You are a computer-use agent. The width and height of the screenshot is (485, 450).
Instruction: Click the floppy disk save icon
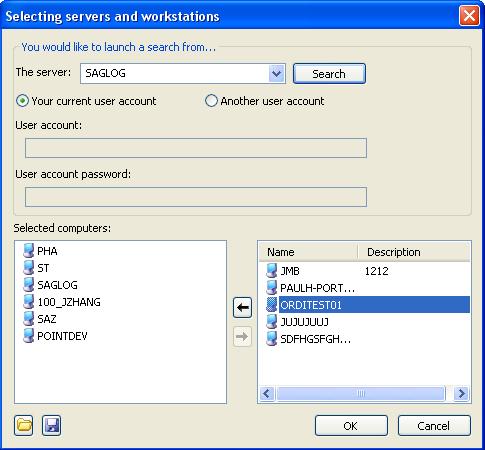point(52,425)
